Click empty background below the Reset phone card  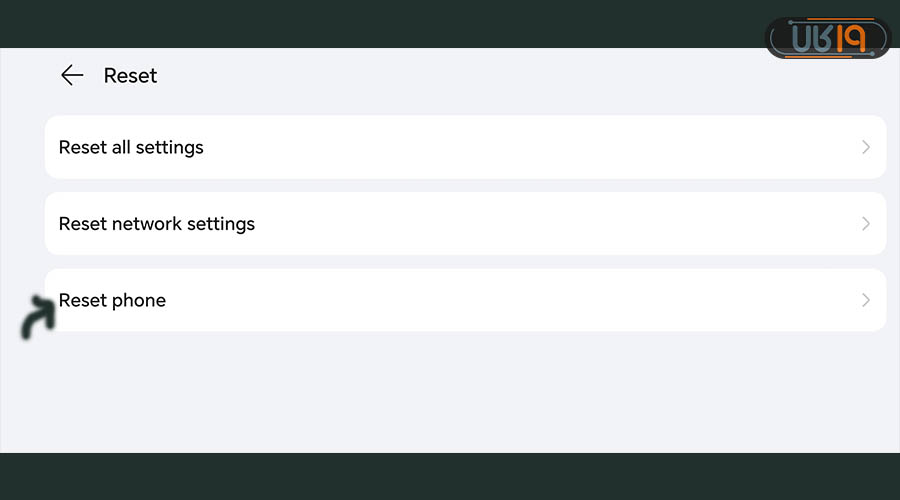450,395
